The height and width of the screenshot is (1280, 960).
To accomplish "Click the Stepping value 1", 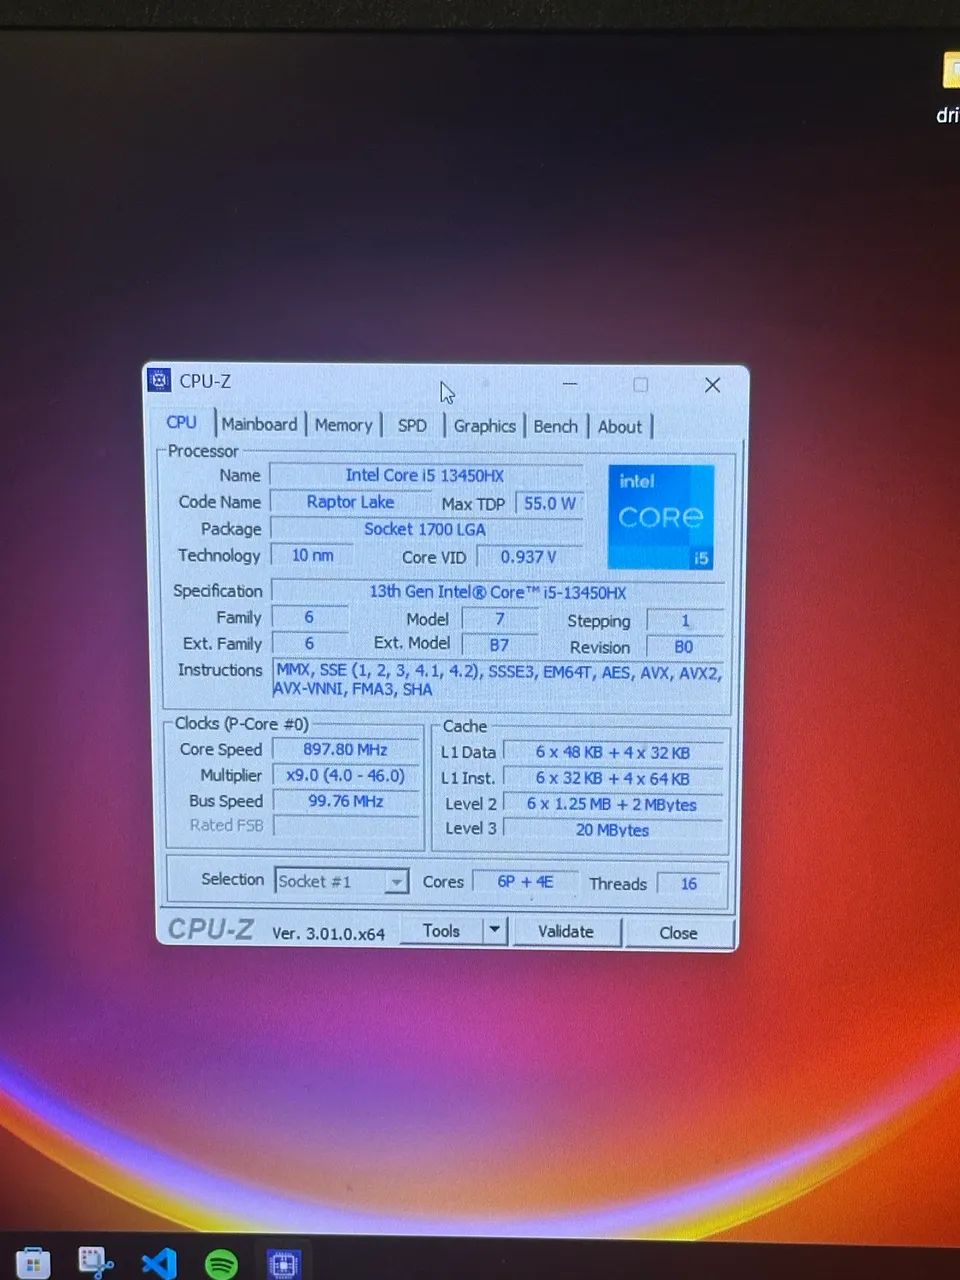I will click(x=685, y=621).
